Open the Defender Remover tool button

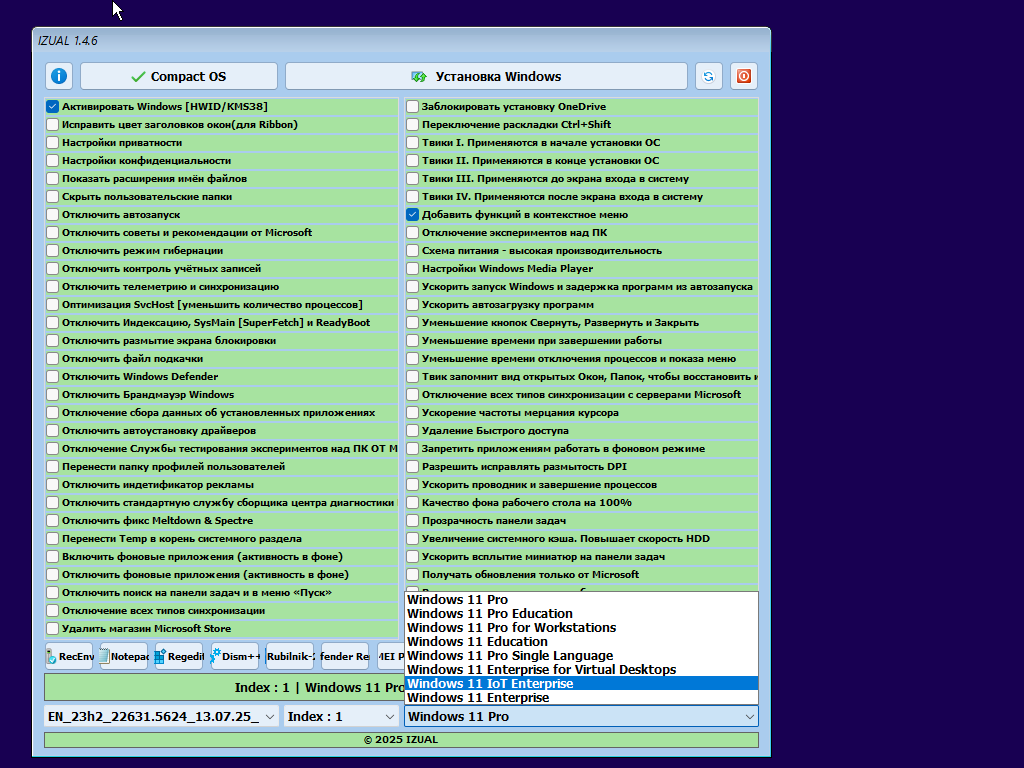[346, 656]
